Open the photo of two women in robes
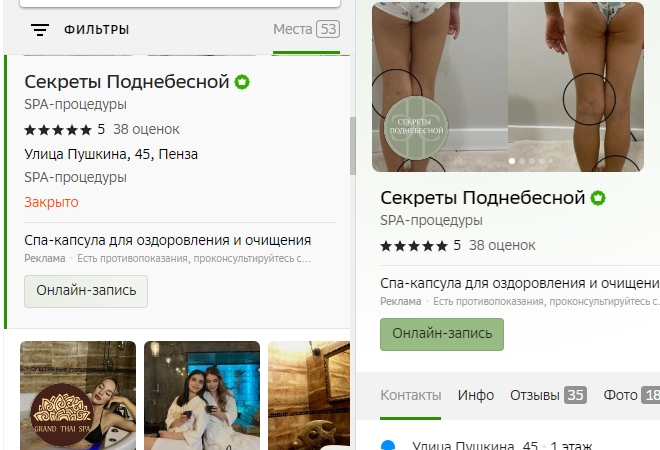The image size is (660, 450). point(201,395)
